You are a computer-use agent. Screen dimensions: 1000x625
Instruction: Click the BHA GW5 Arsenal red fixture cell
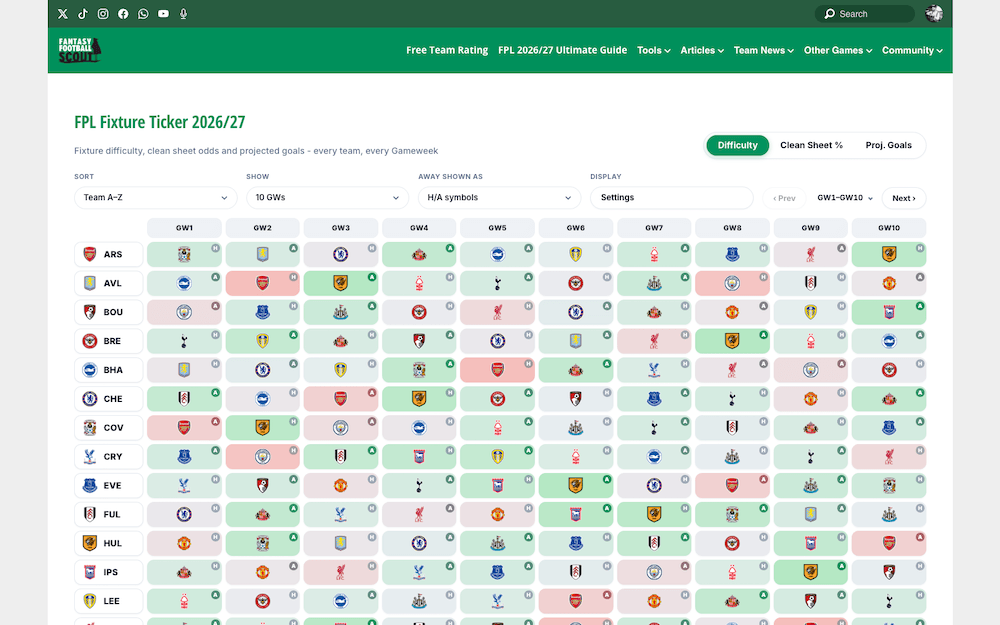tap(497, 370)
